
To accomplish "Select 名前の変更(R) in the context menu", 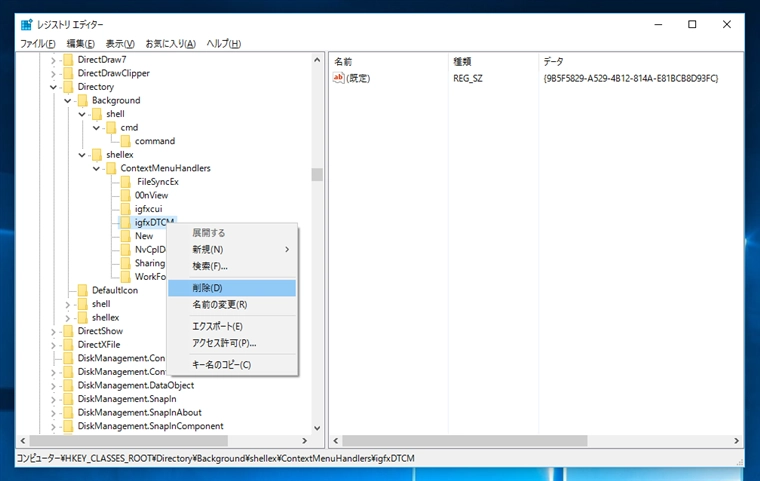I will click(x=232, y=305).
